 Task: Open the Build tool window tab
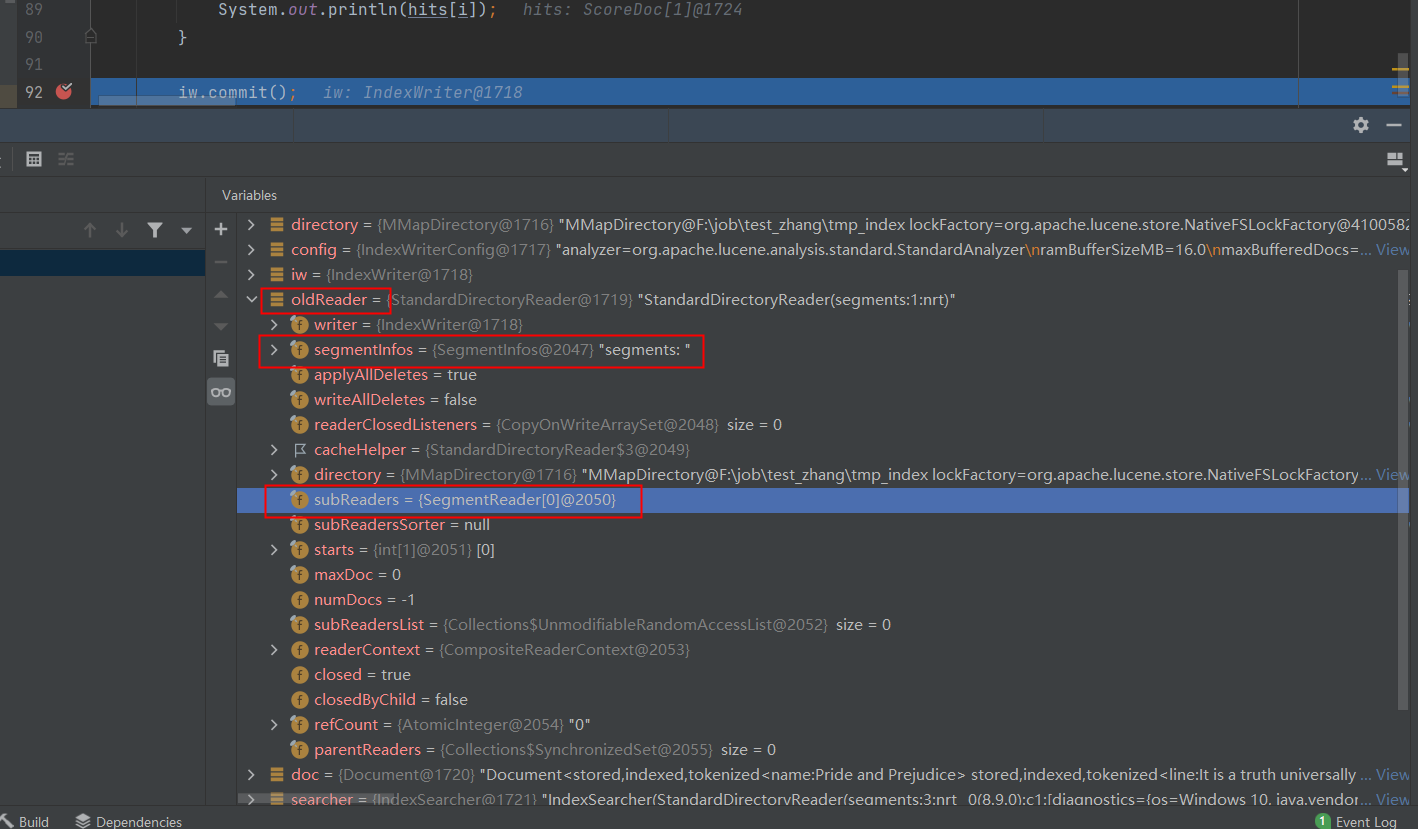[x=25, y=821]
